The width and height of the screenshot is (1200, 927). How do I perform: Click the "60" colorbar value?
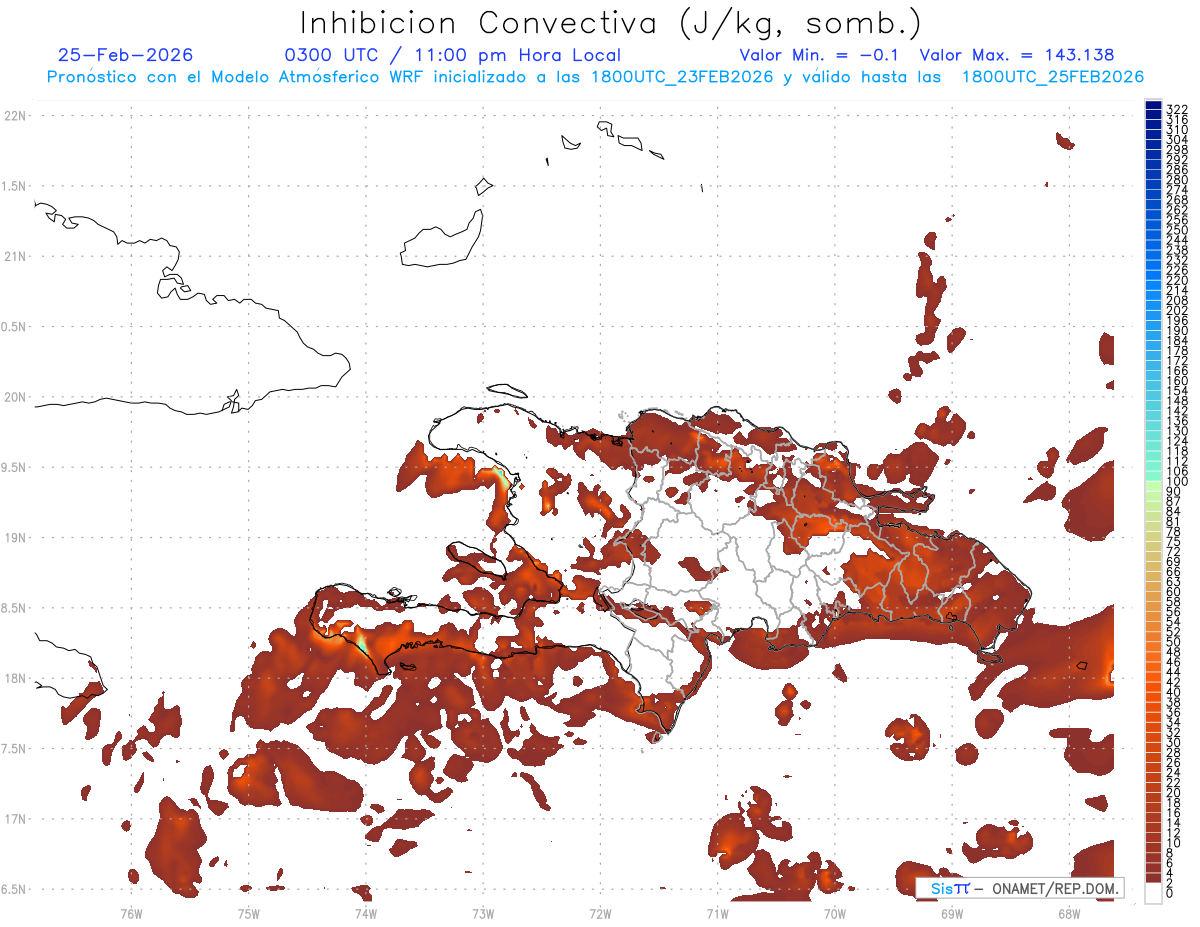coord(1173,592)
